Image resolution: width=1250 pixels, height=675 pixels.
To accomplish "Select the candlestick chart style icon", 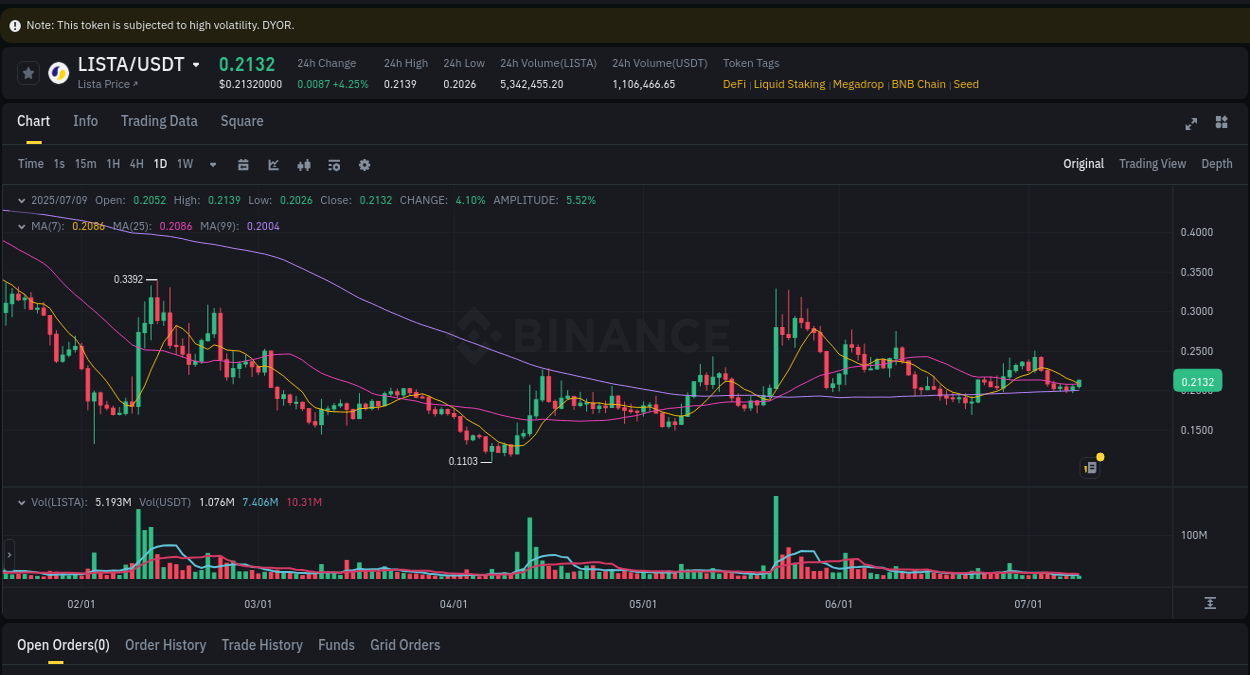I will click(304, 164).
